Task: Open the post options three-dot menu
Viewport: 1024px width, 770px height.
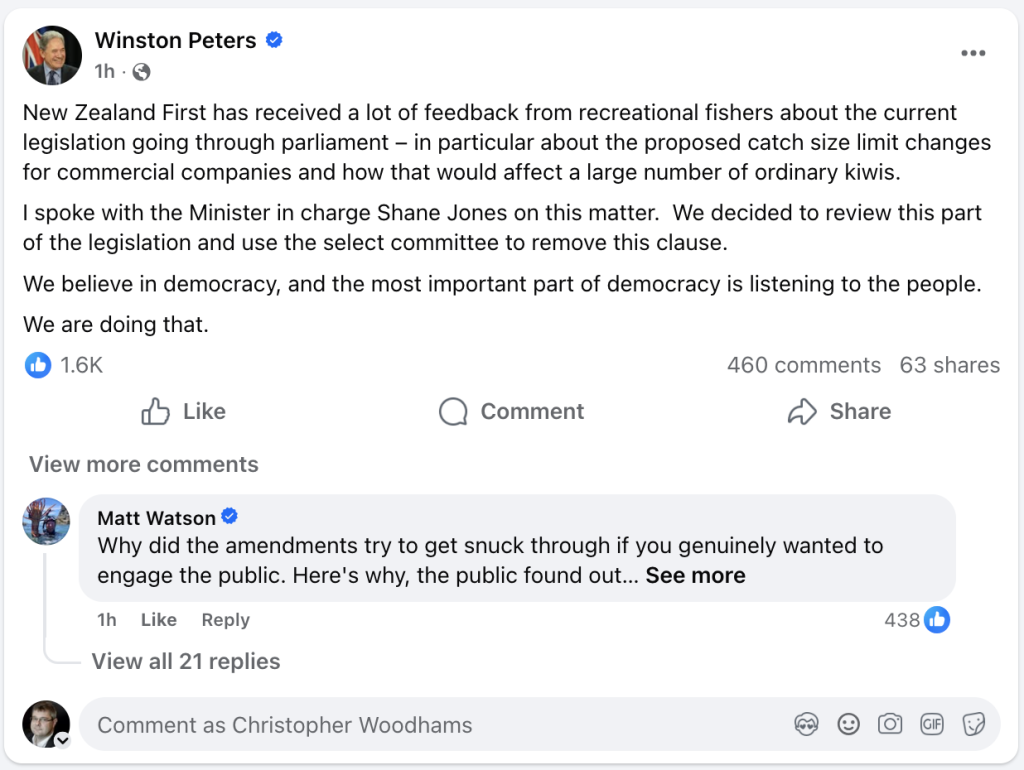Action: pos(973,53)
